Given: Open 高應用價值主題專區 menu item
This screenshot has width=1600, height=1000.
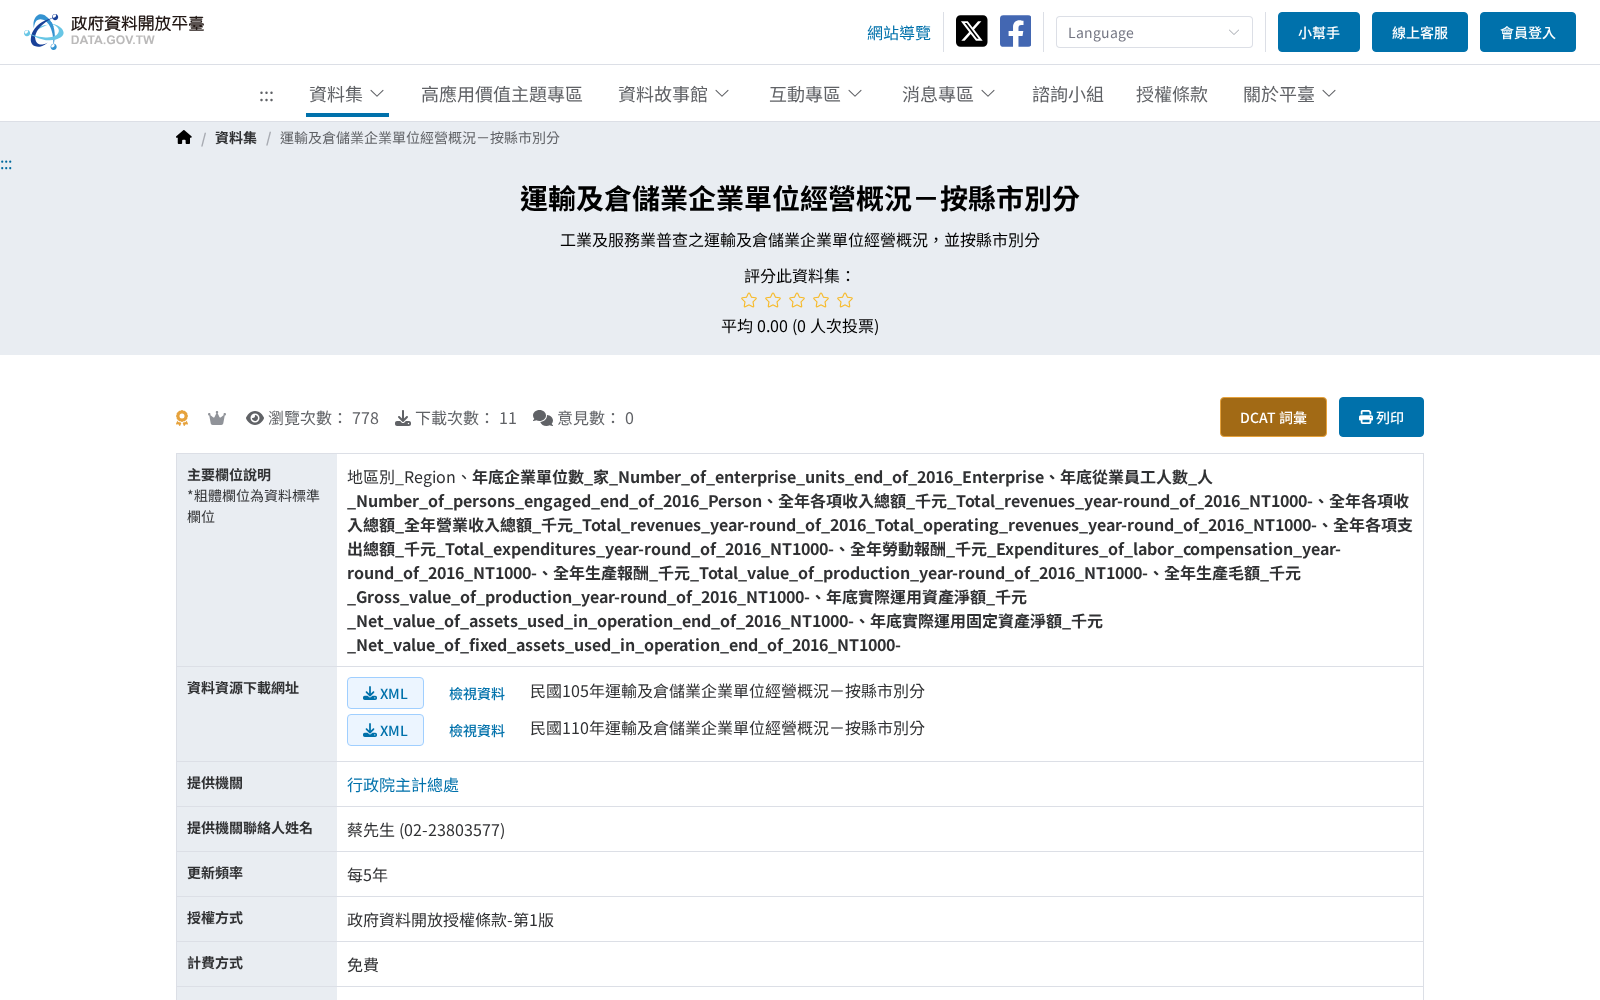Looking at the screenshot, I should pos(501,94).
